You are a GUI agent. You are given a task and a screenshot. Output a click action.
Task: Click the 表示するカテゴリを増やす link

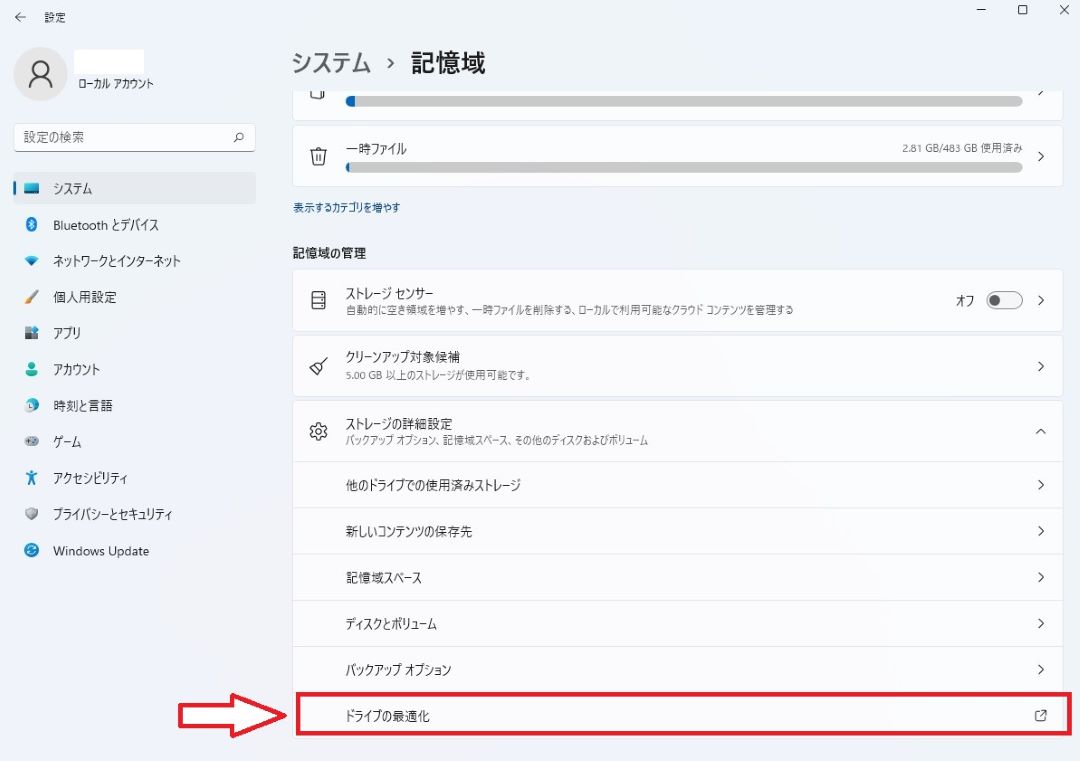[344, 207]
